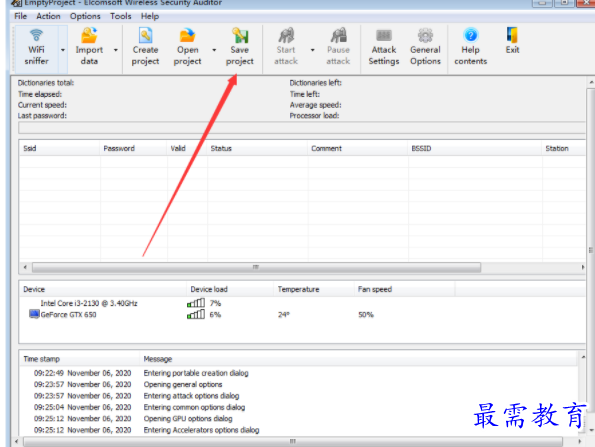Image resolution: width=595 pixels, height=447 pixels.
Task: Click the Open project icon
Action: pyautogui.click(x=187, y=36)
